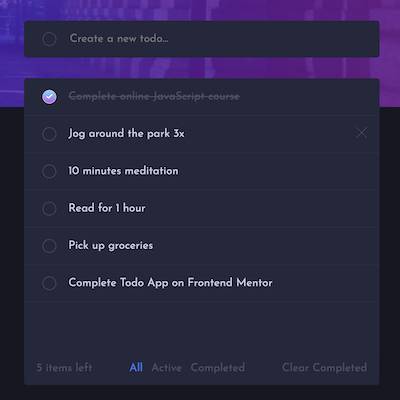
Task: Switch to the Completed filter
Action: point(218,367)
